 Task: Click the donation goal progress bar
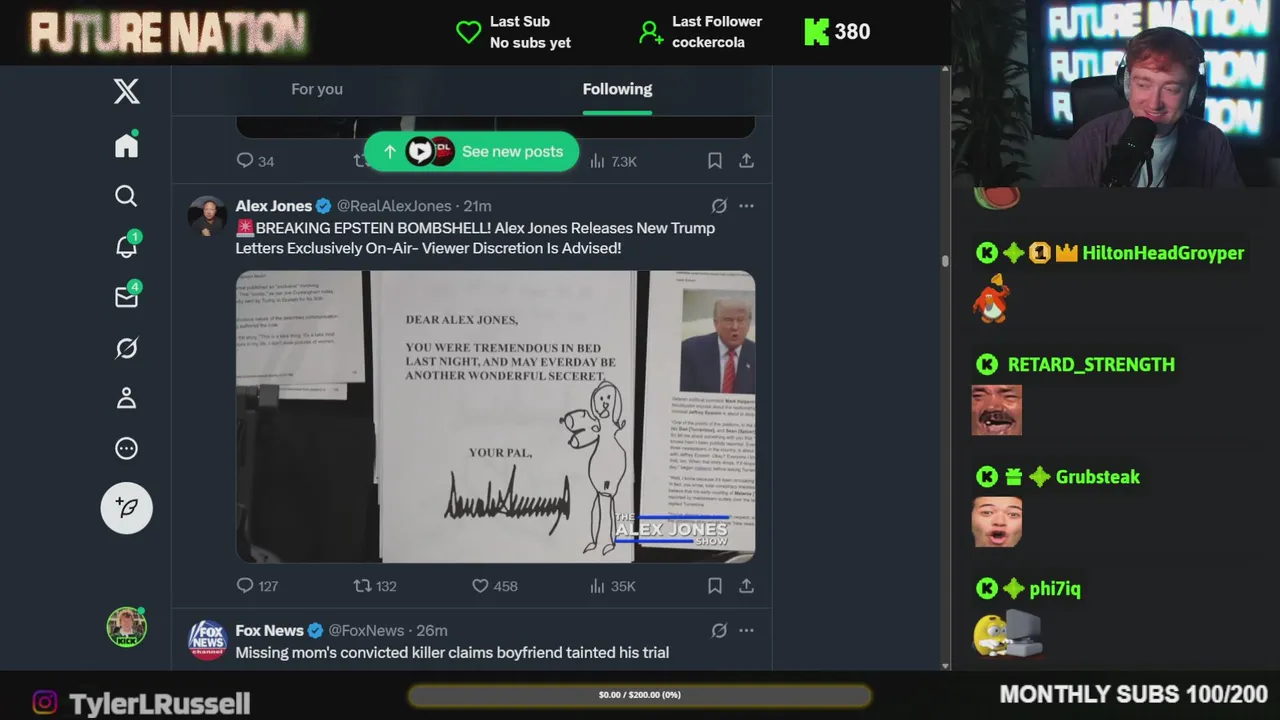[x=640, y=695]
